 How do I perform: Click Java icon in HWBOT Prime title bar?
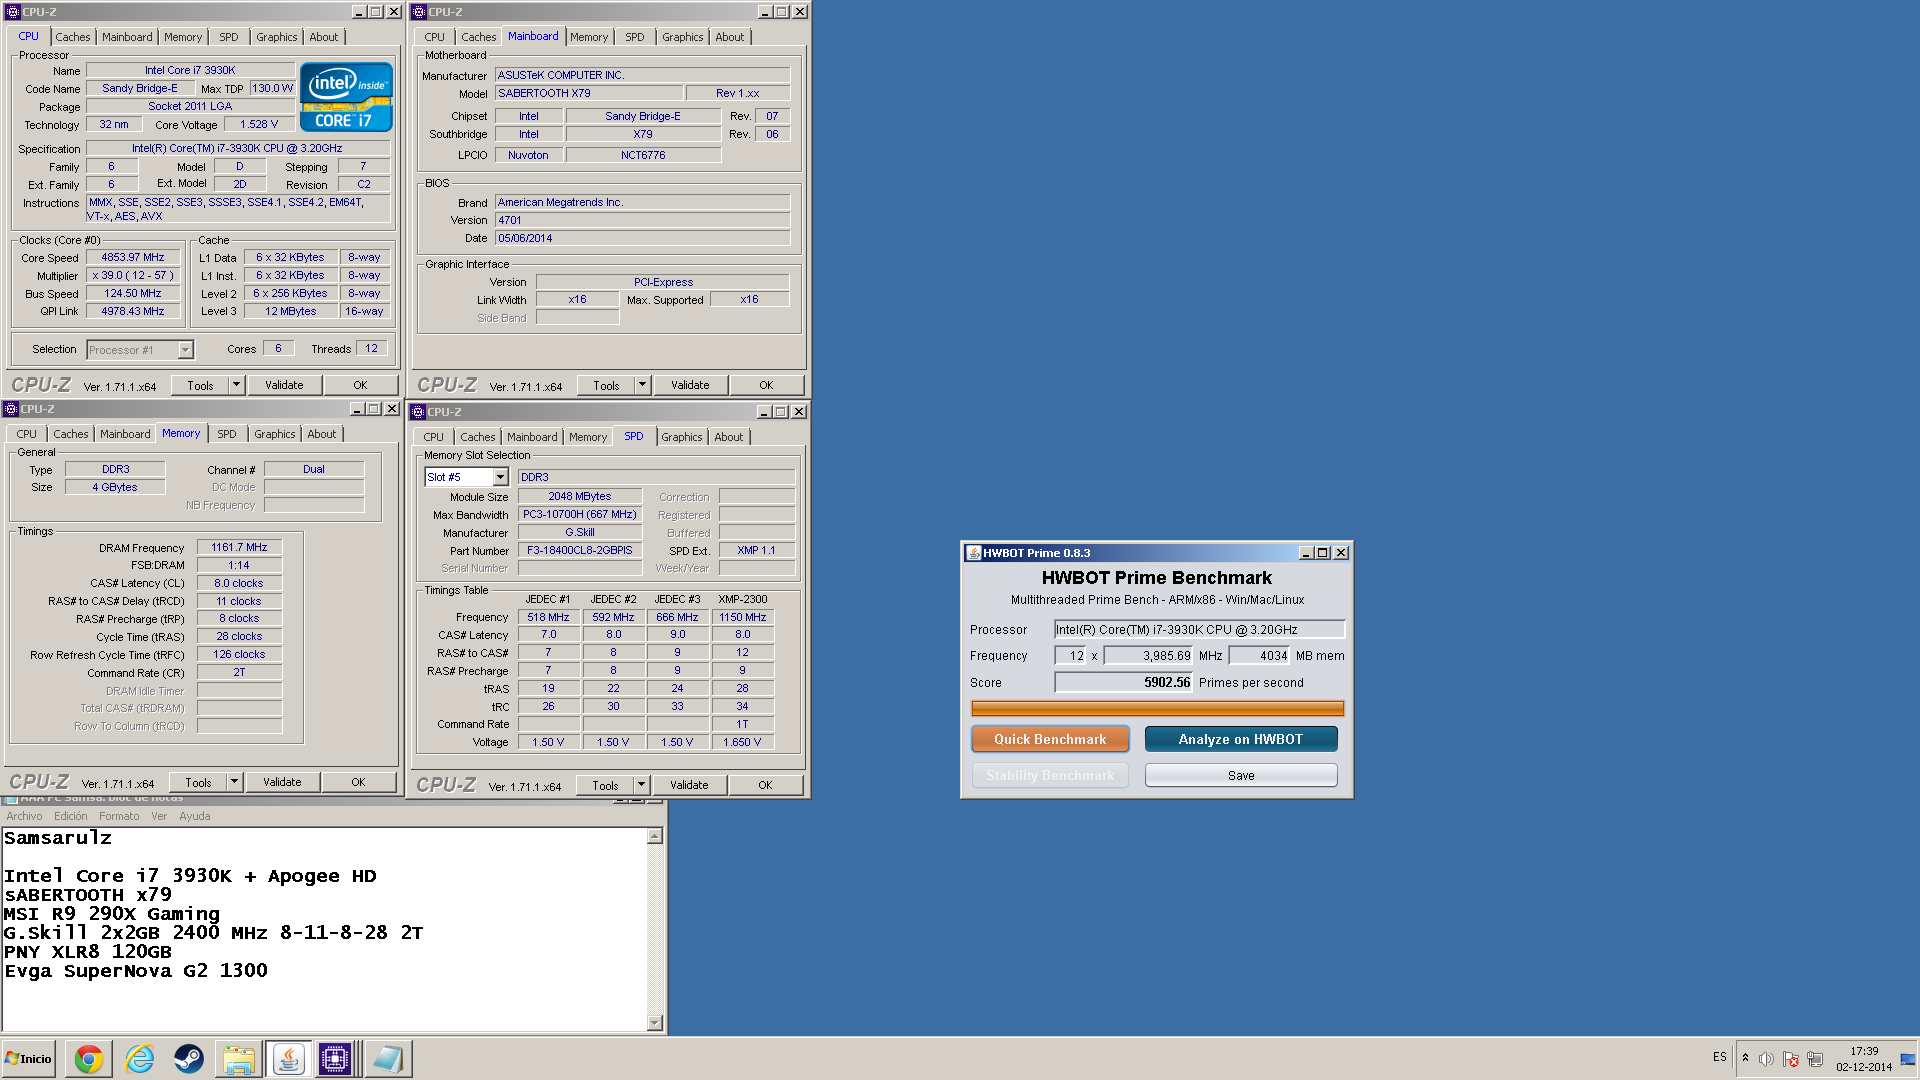(x=974, y=553)
